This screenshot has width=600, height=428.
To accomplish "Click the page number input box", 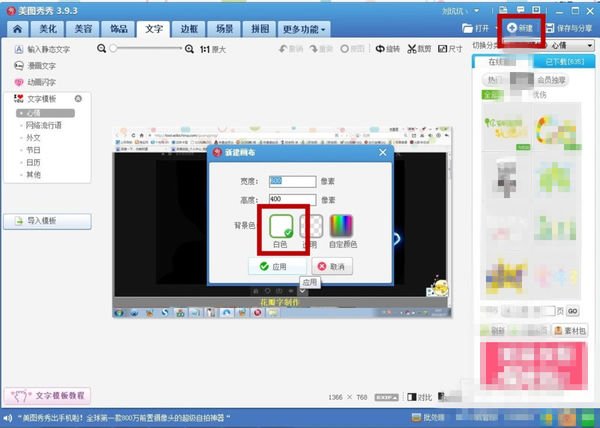I will (x=547, y=311).
